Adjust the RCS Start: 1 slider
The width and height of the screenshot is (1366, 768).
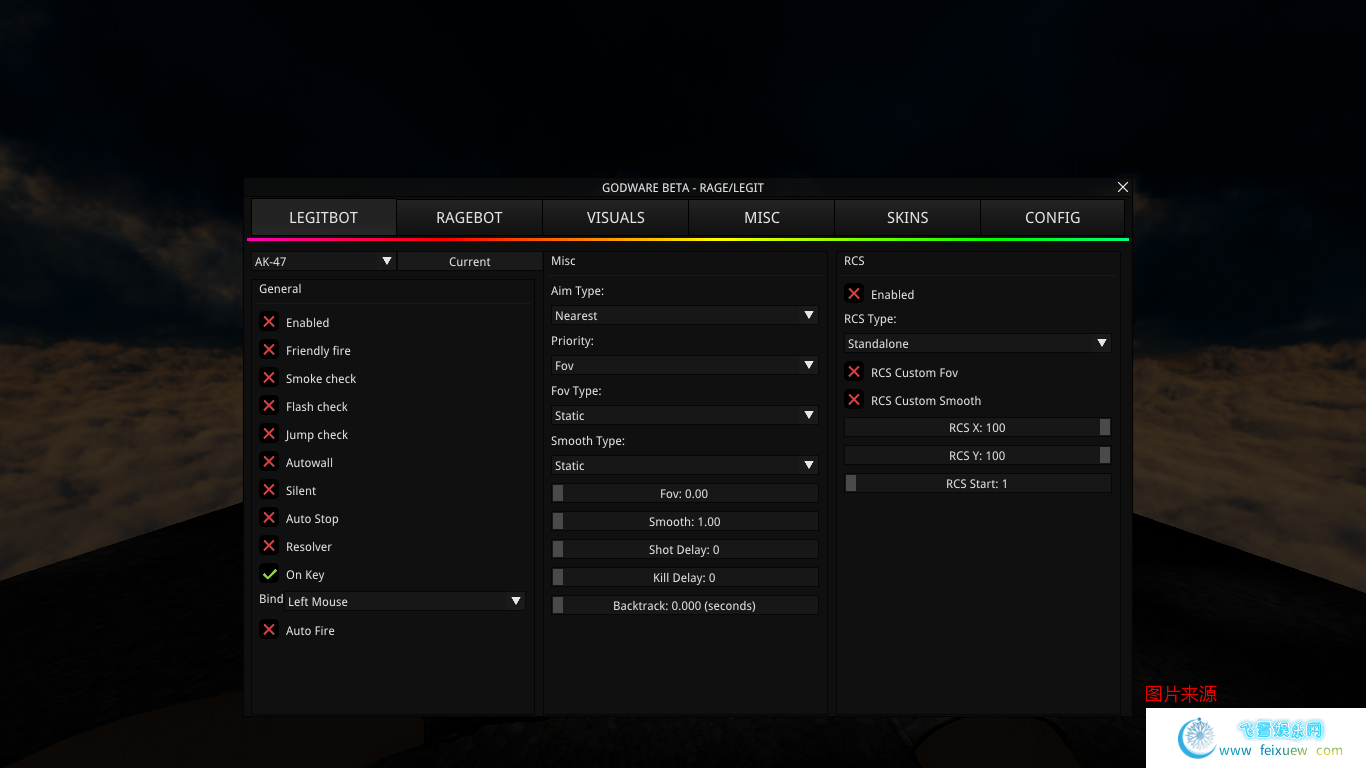click(x=978, y=483)
